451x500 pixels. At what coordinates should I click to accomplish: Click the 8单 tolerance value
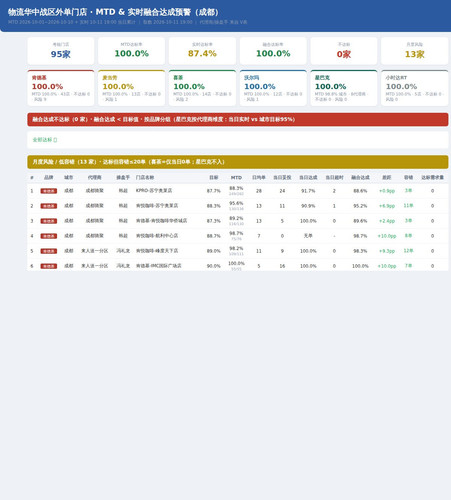(x=408, y=236)
